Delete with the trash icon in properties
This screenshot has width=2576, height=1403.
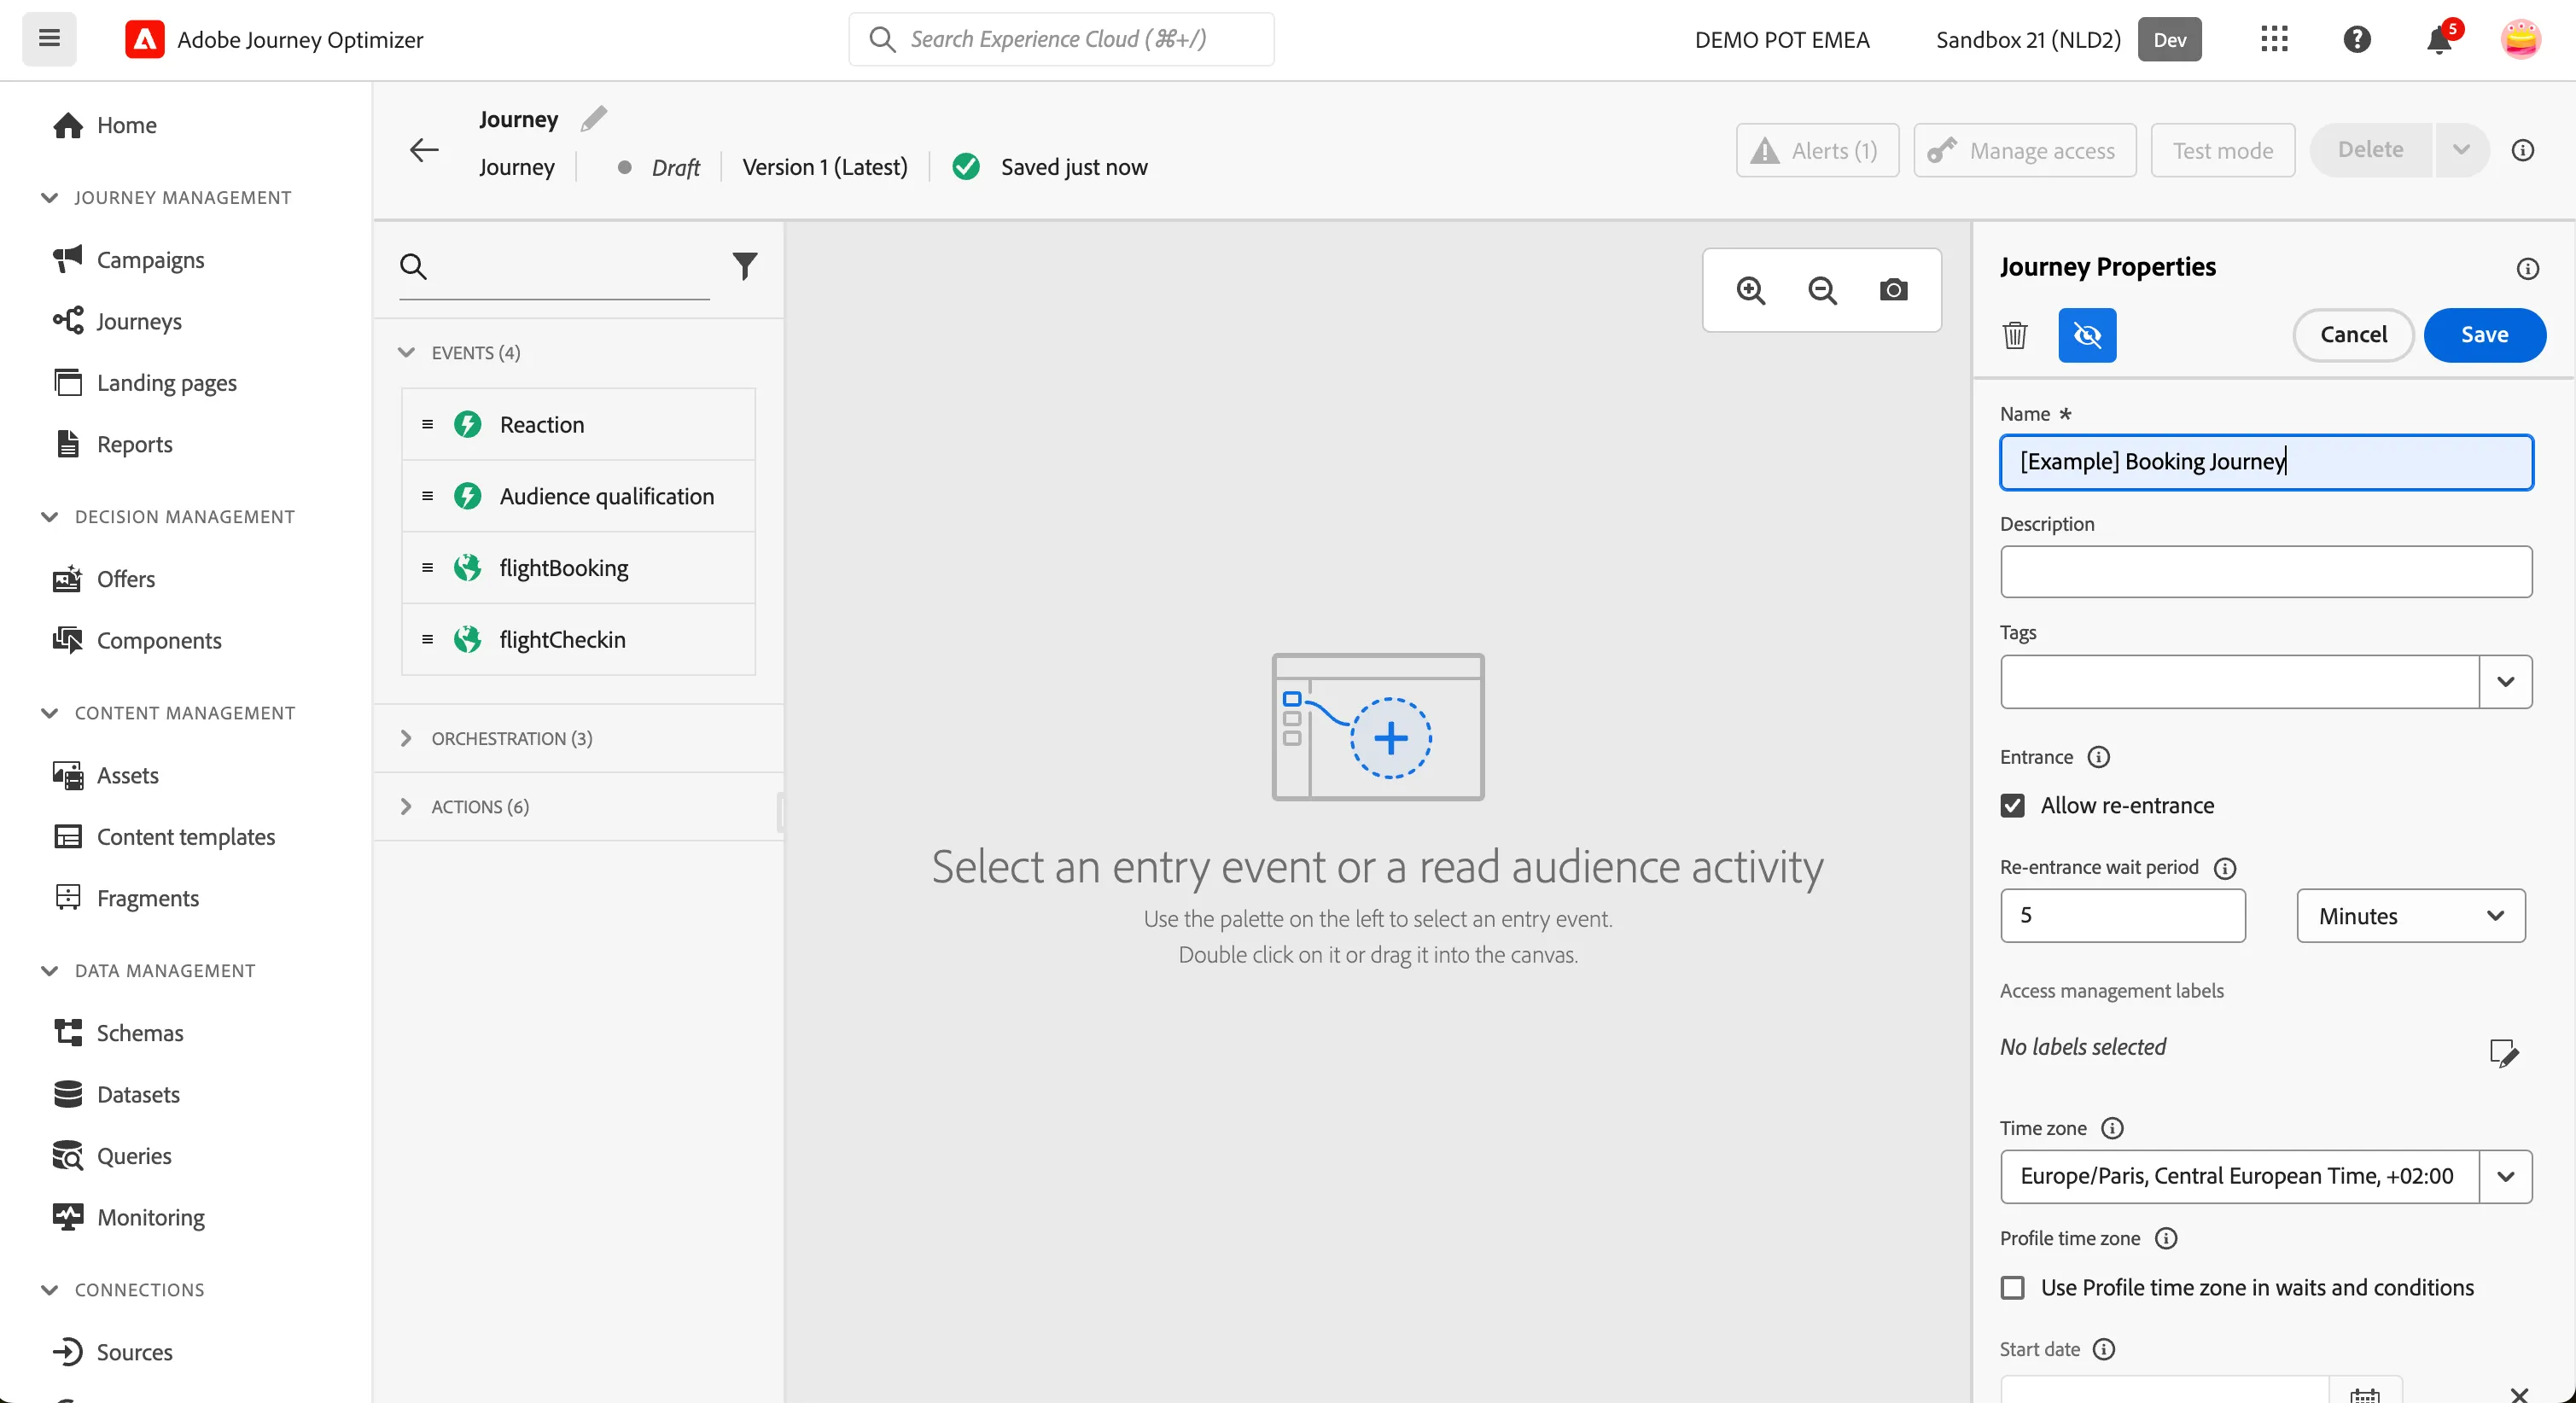click(2015, 335)
